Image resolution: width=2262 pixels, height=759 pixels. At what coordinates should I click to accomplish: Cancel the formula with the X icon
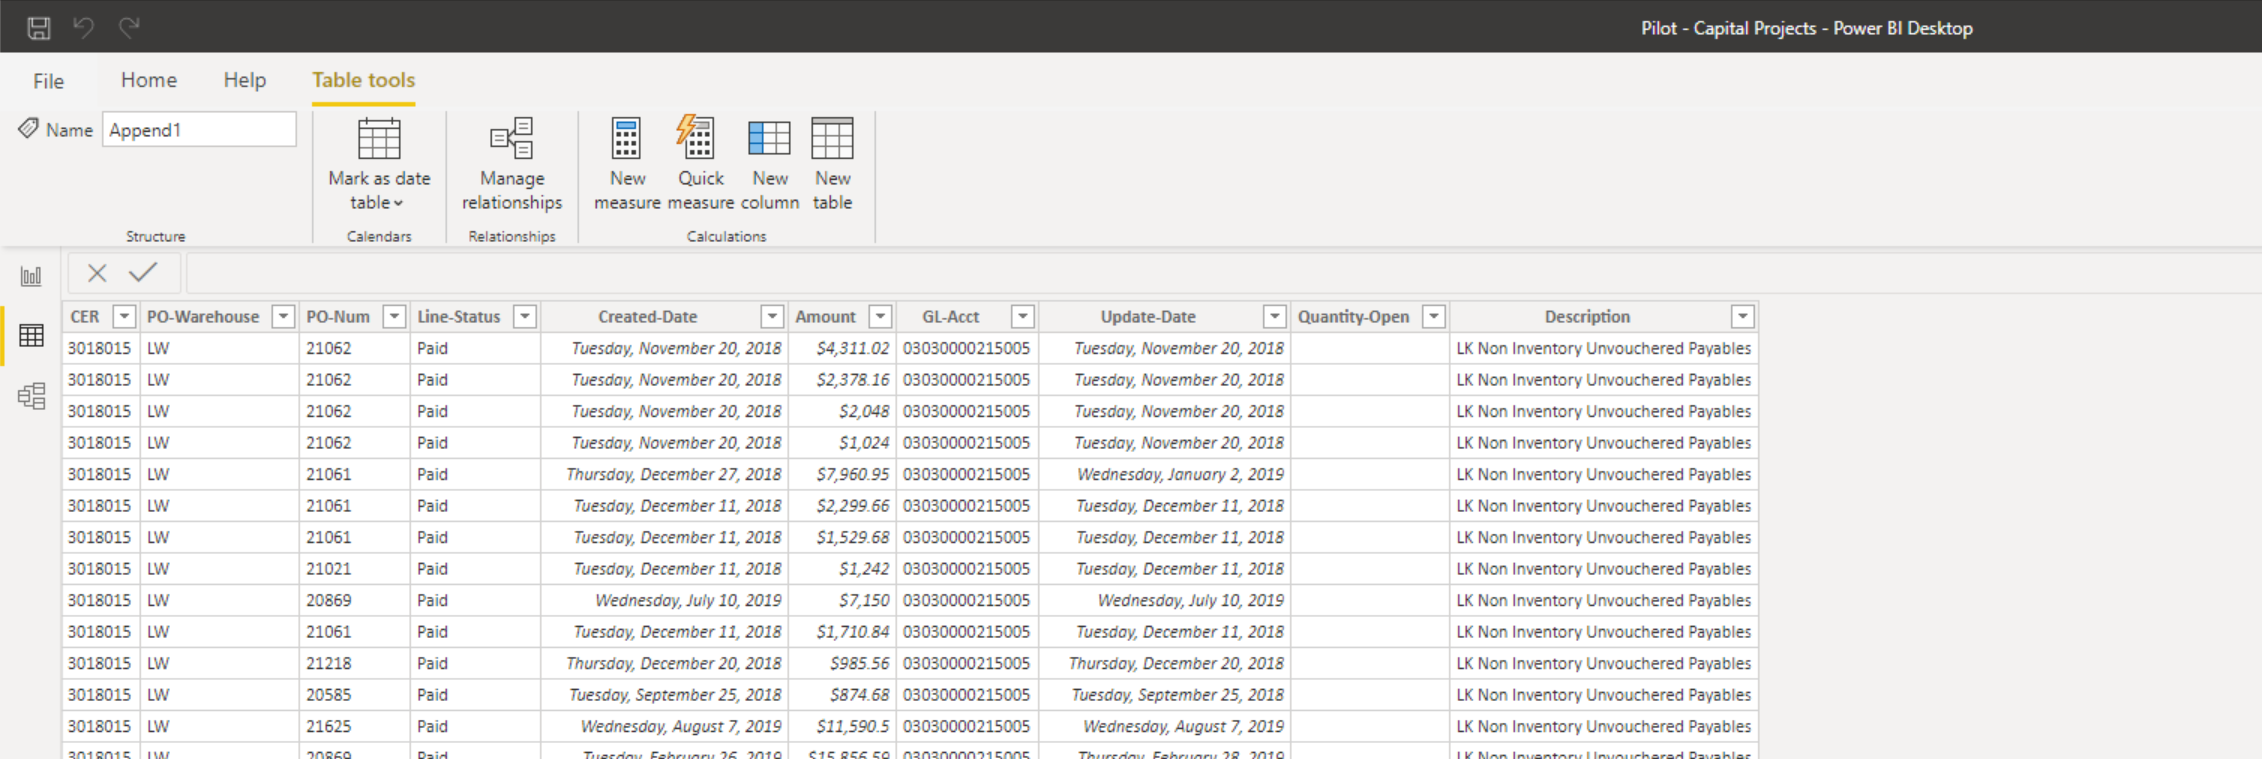coord(97,273)
